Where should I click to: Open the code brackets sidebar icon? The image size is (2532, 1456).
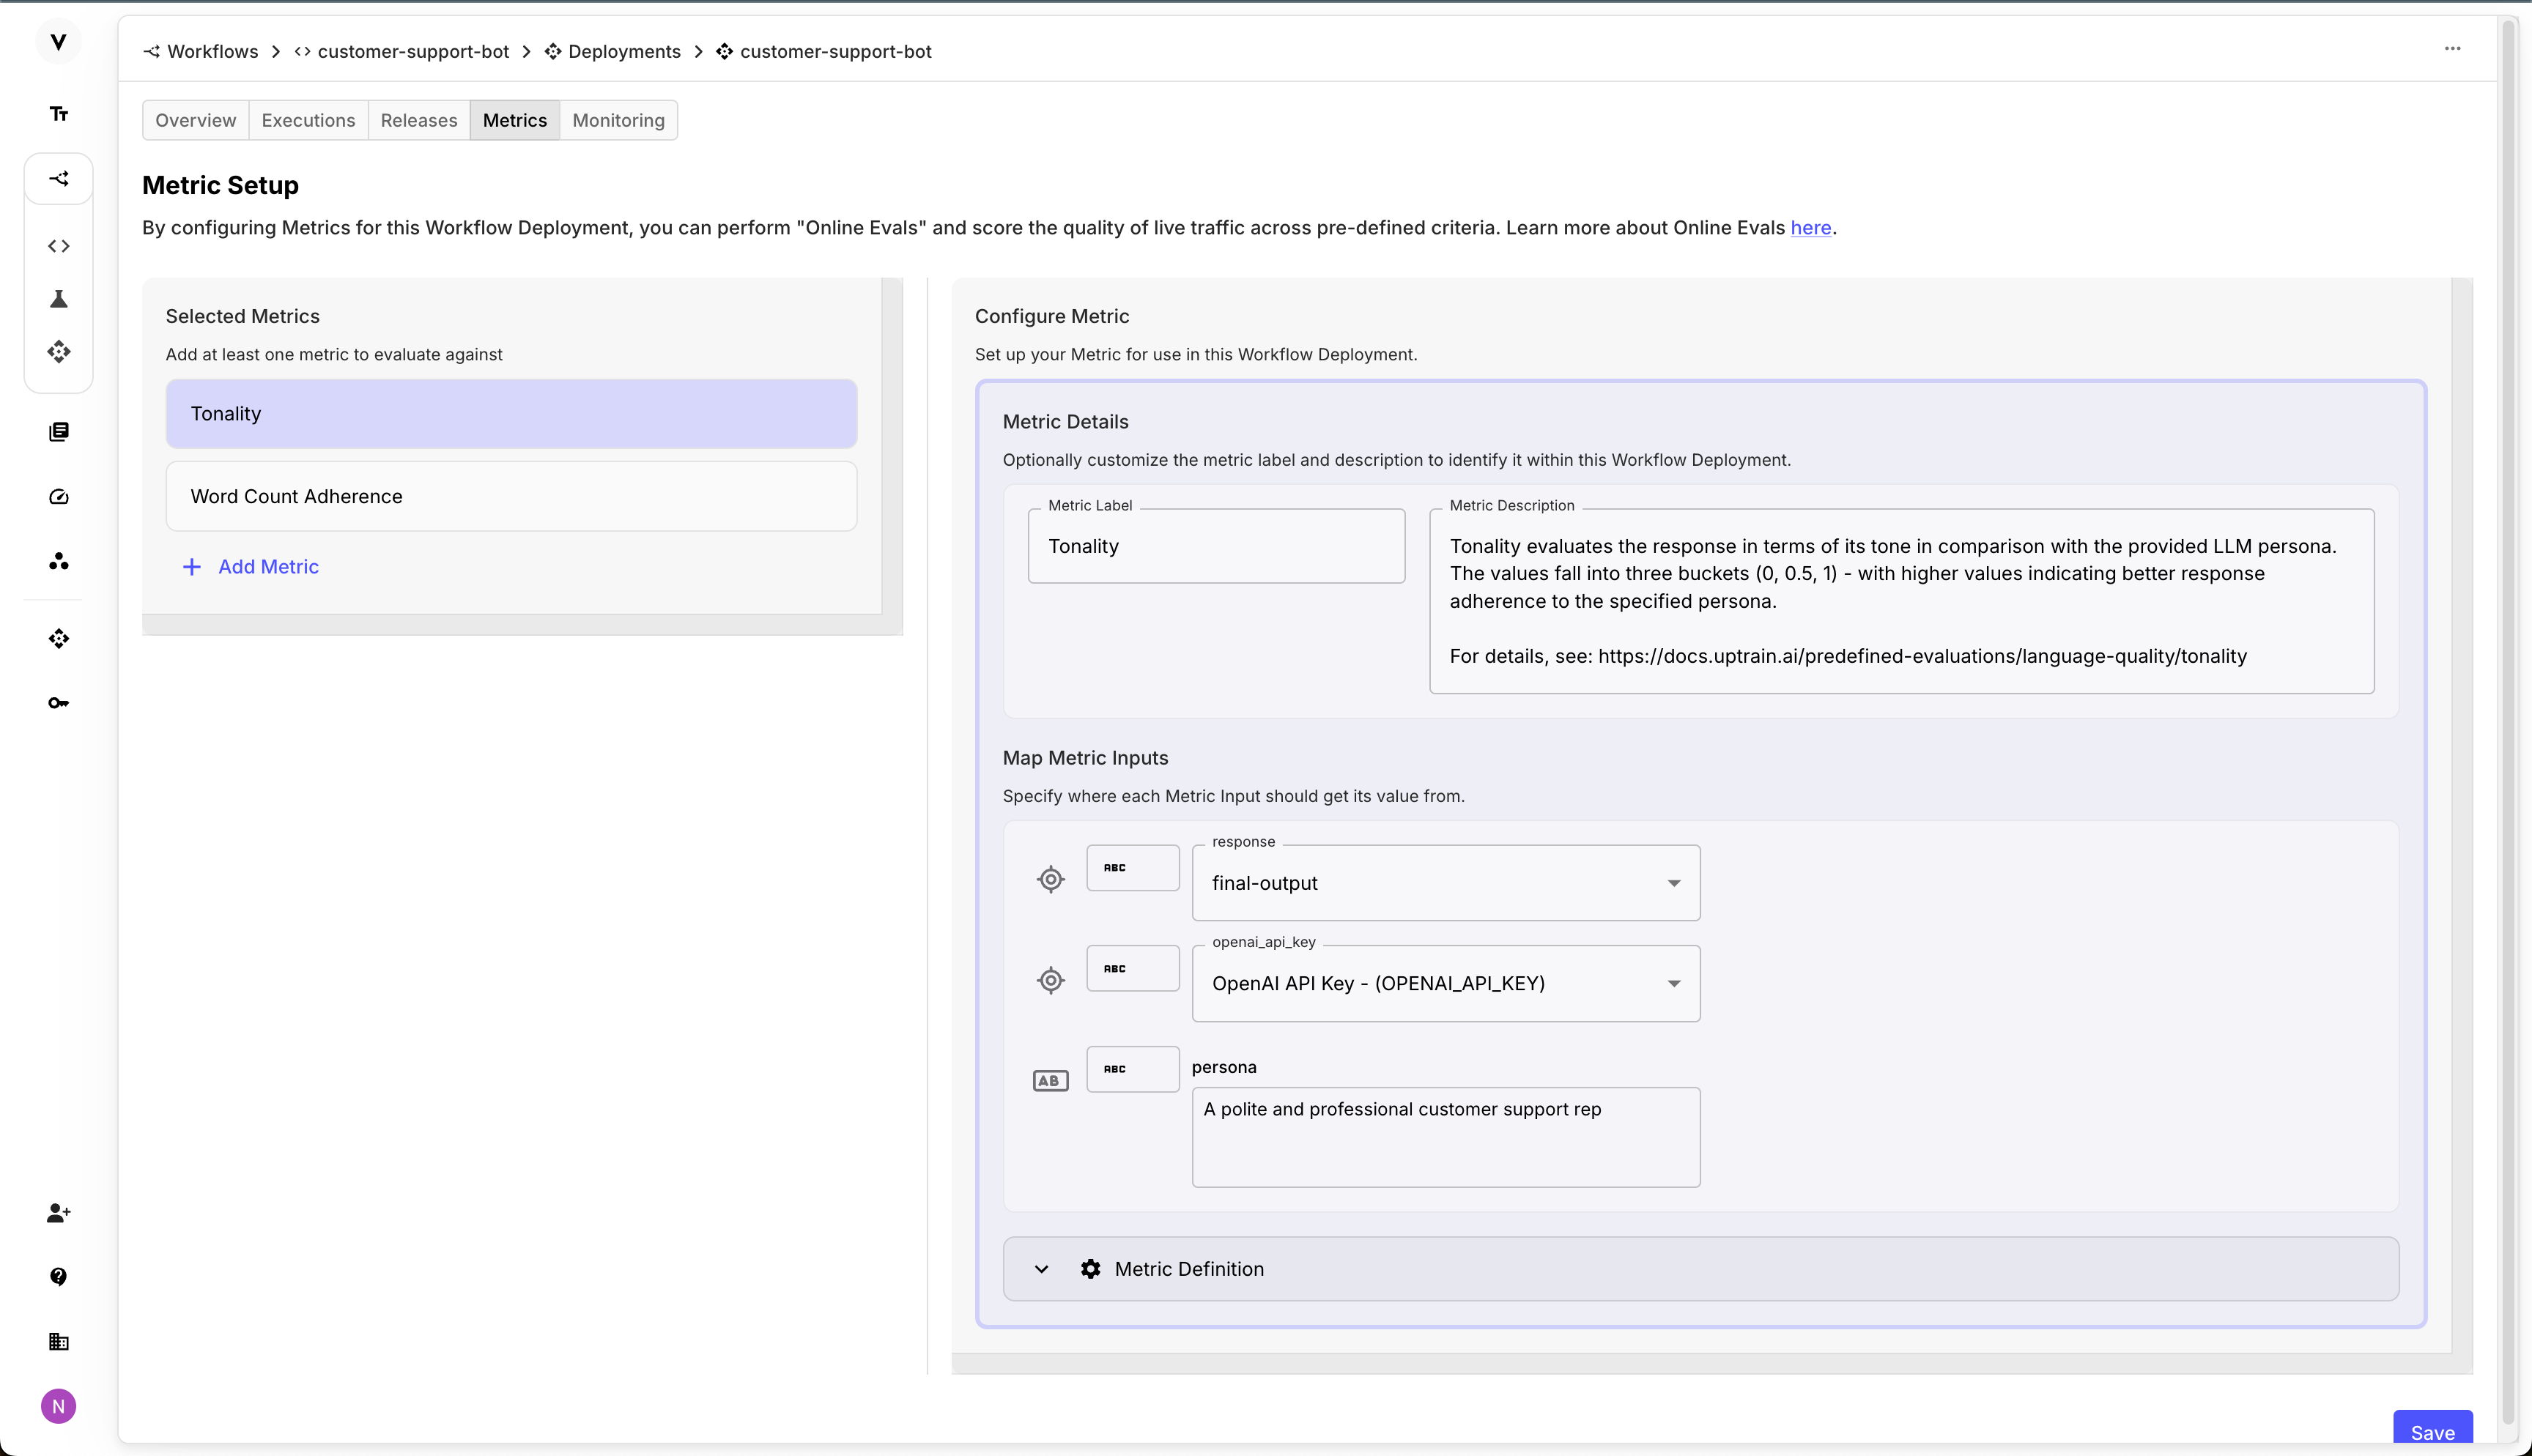[x=59, y=246]
